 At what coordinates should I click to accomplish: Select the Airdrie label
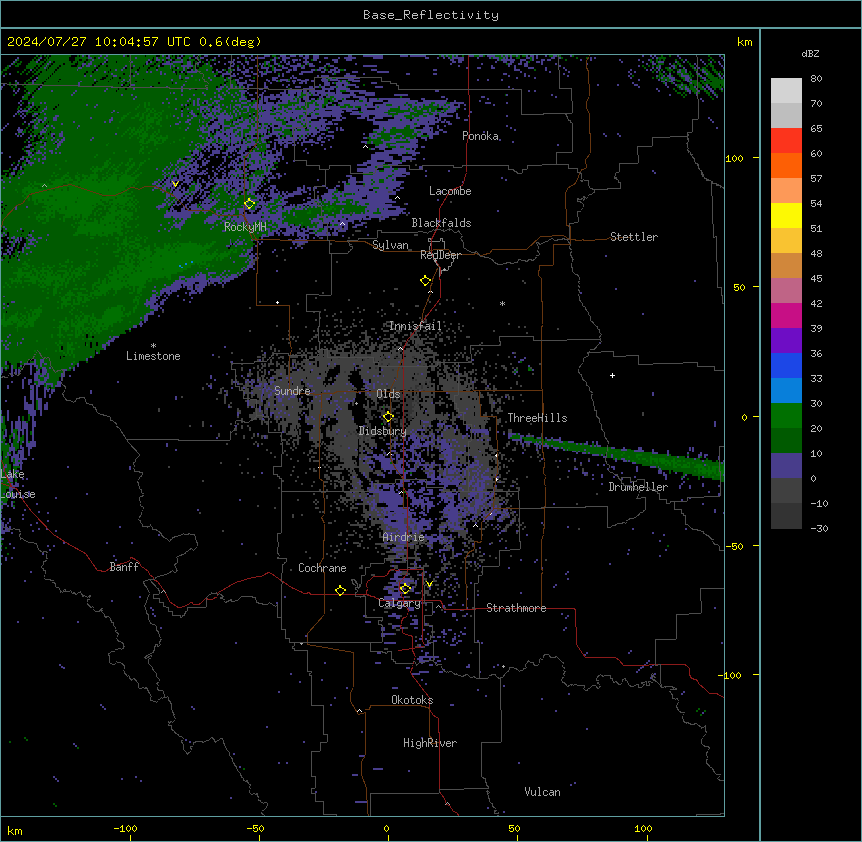(x=404, y=537)
